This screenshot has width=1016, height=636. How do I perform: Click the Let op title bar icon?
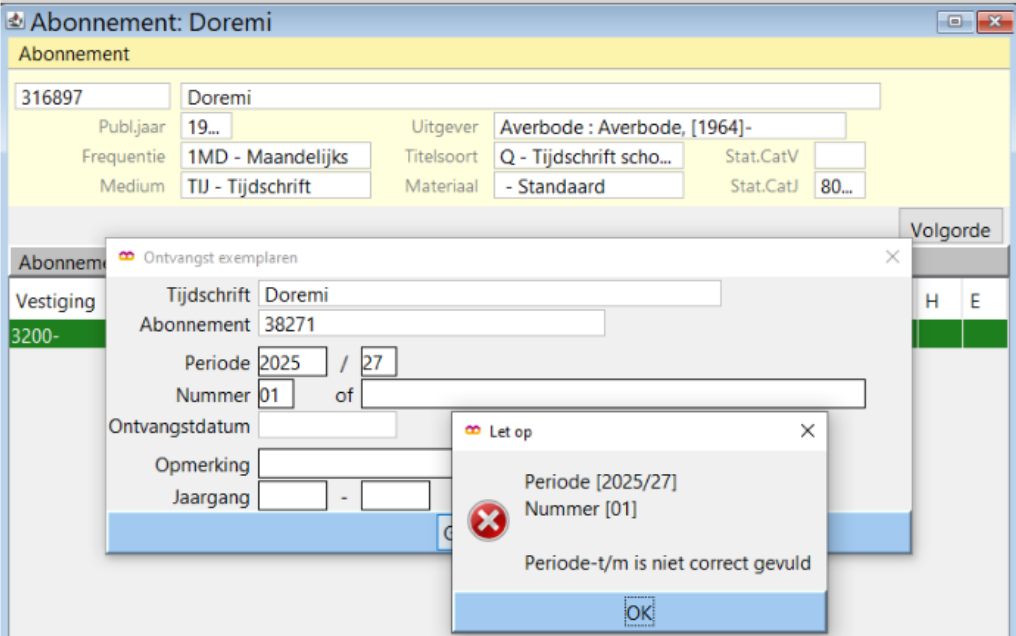472,431
